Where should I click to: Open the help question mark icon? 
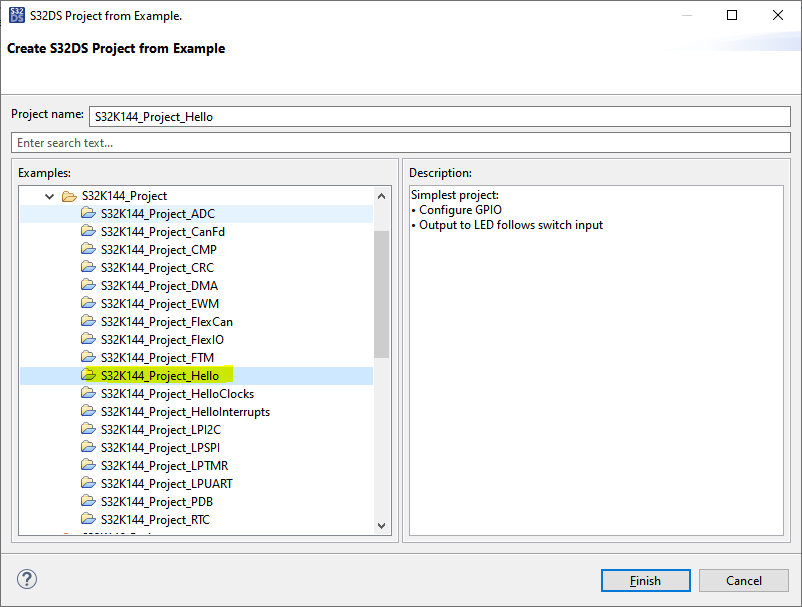(x=27, y=579)
